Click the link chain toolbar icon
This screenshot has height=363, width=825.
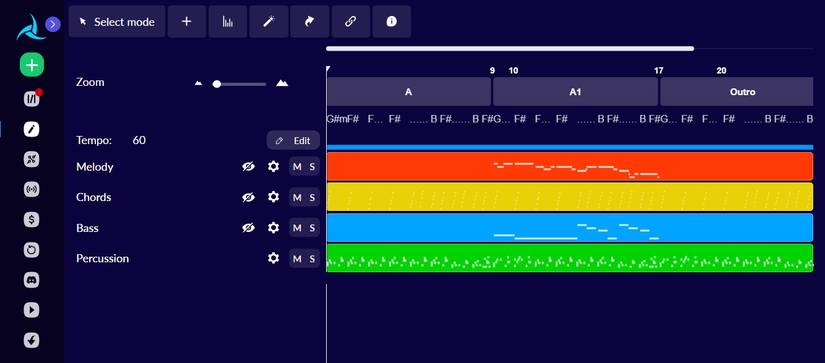[x=350, y=22]
